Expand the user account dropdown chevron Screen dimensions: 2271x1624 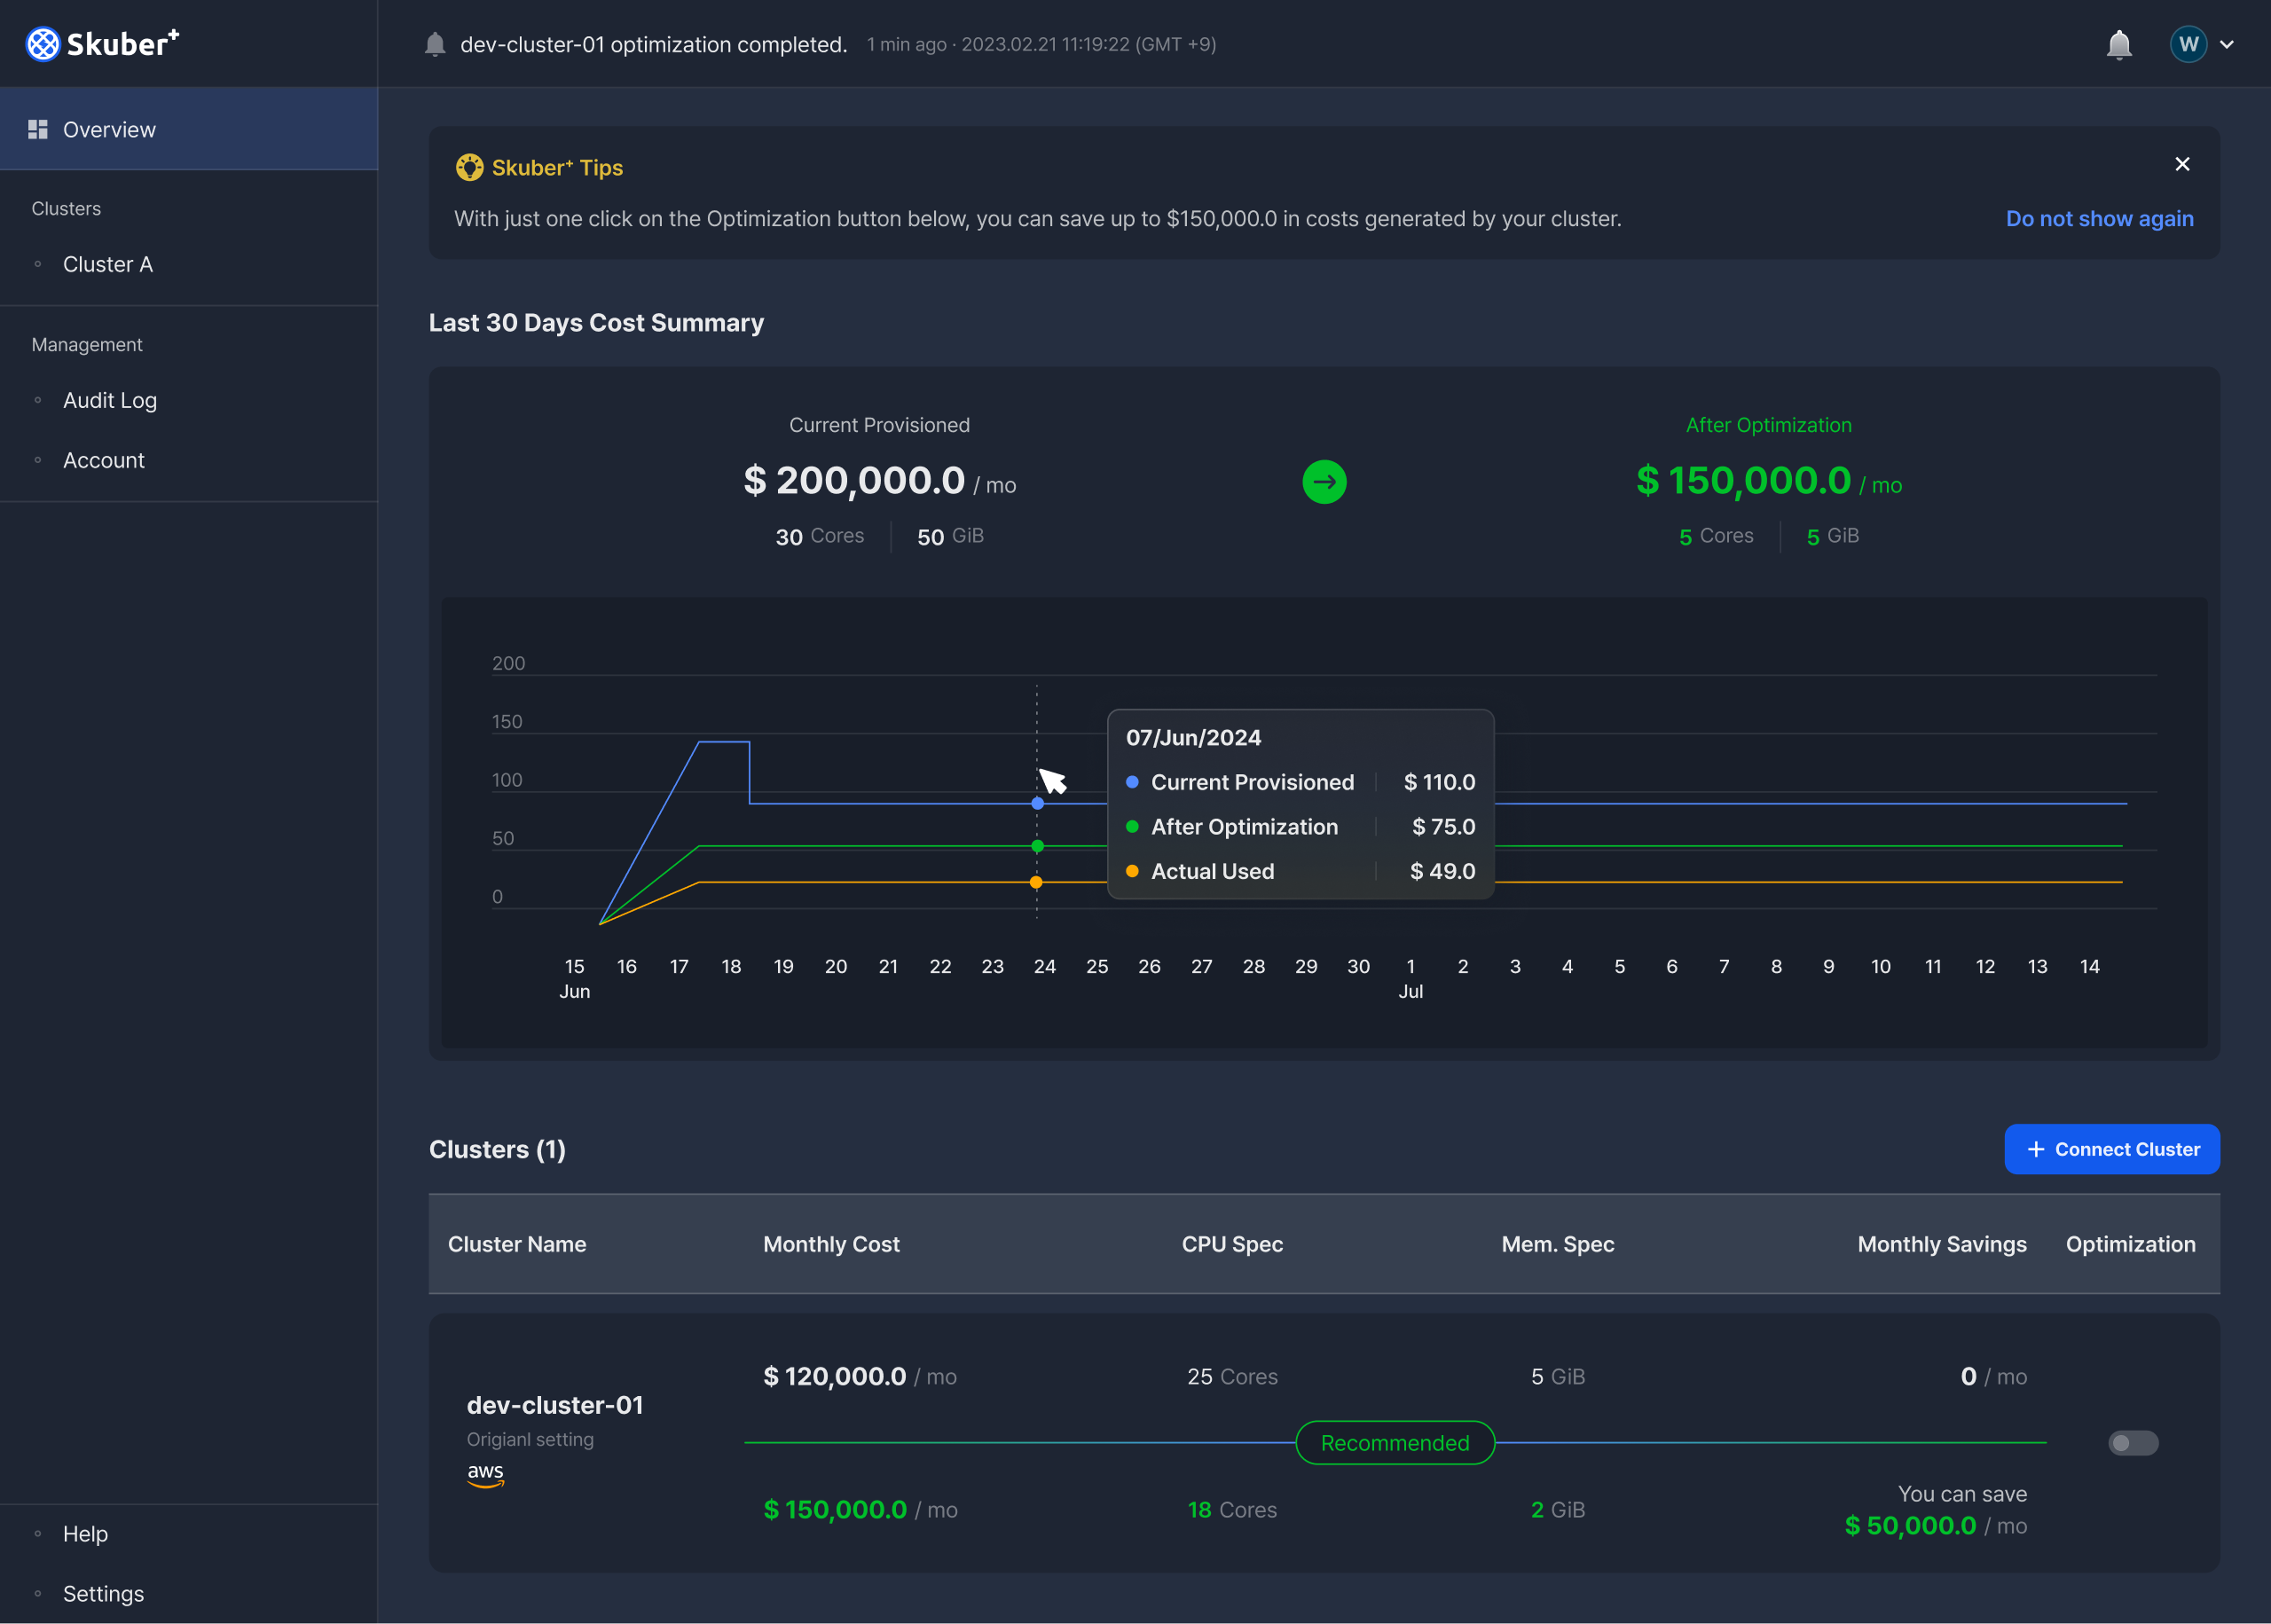click(2227, 44)
